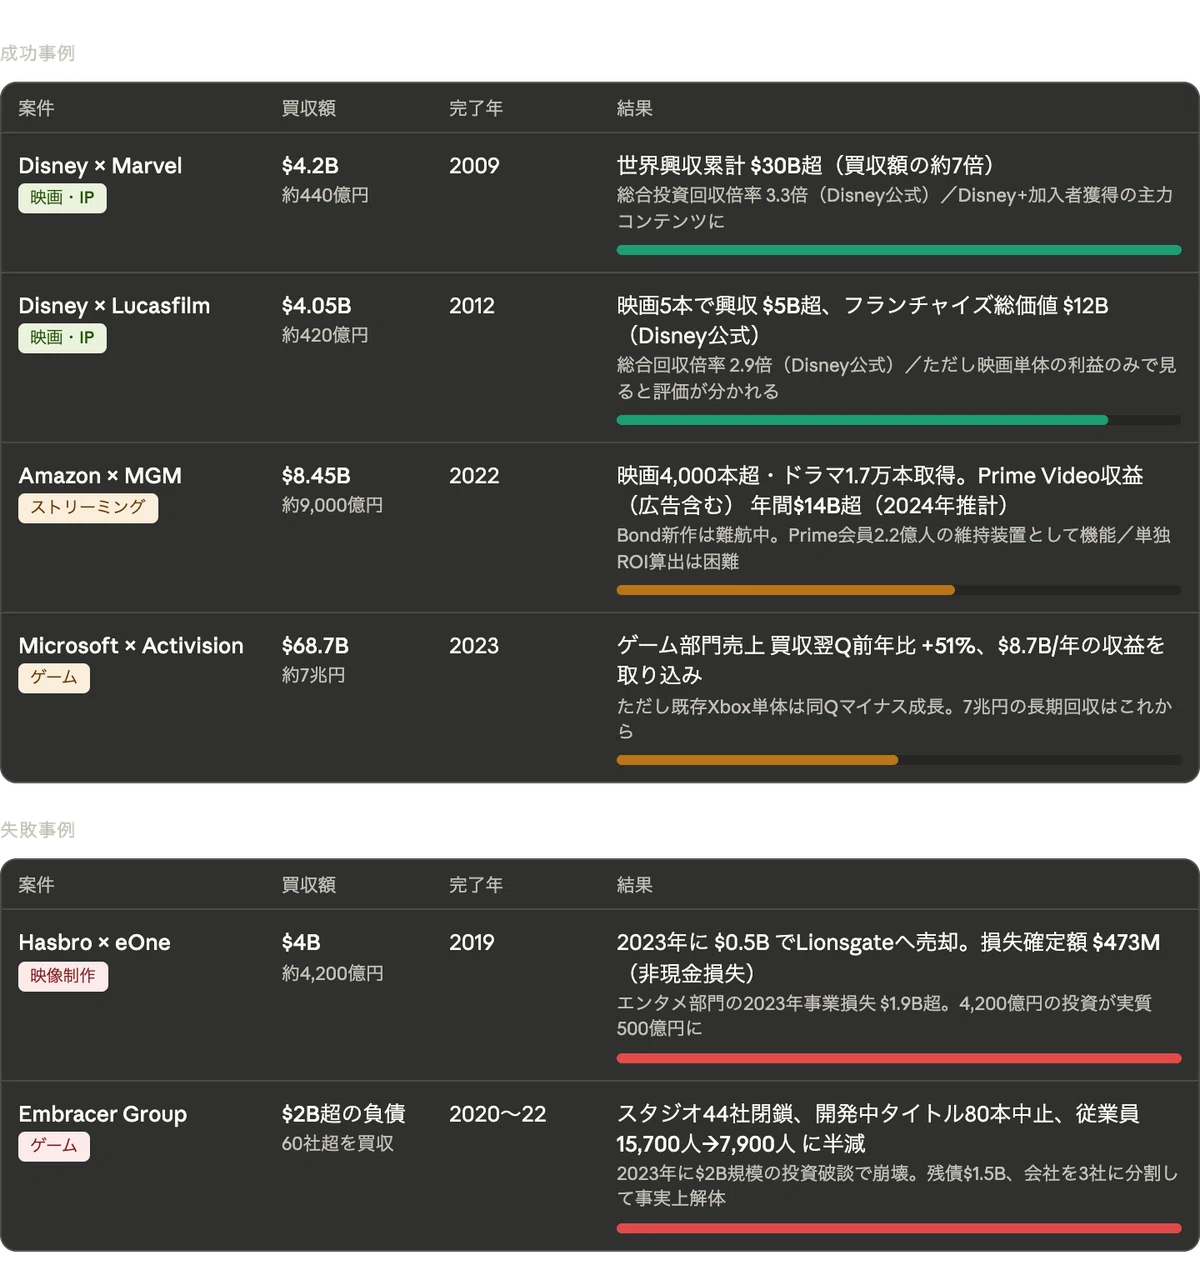The image size is (1200, 1285).
Task: Click the 結果 column header in failure table
Action: [635, 885]
